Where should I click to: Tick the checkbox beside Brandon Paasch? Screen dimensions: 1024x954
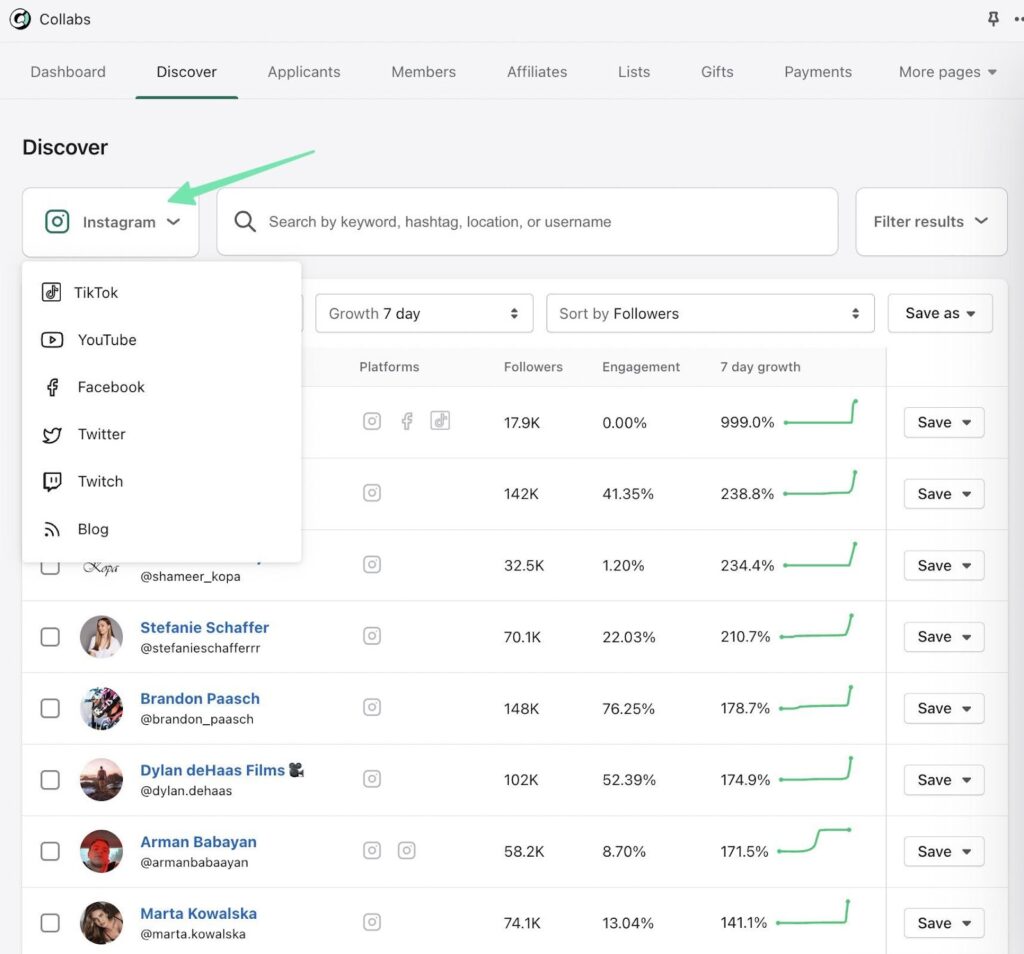pyautogui.click(x=50, y=708)
